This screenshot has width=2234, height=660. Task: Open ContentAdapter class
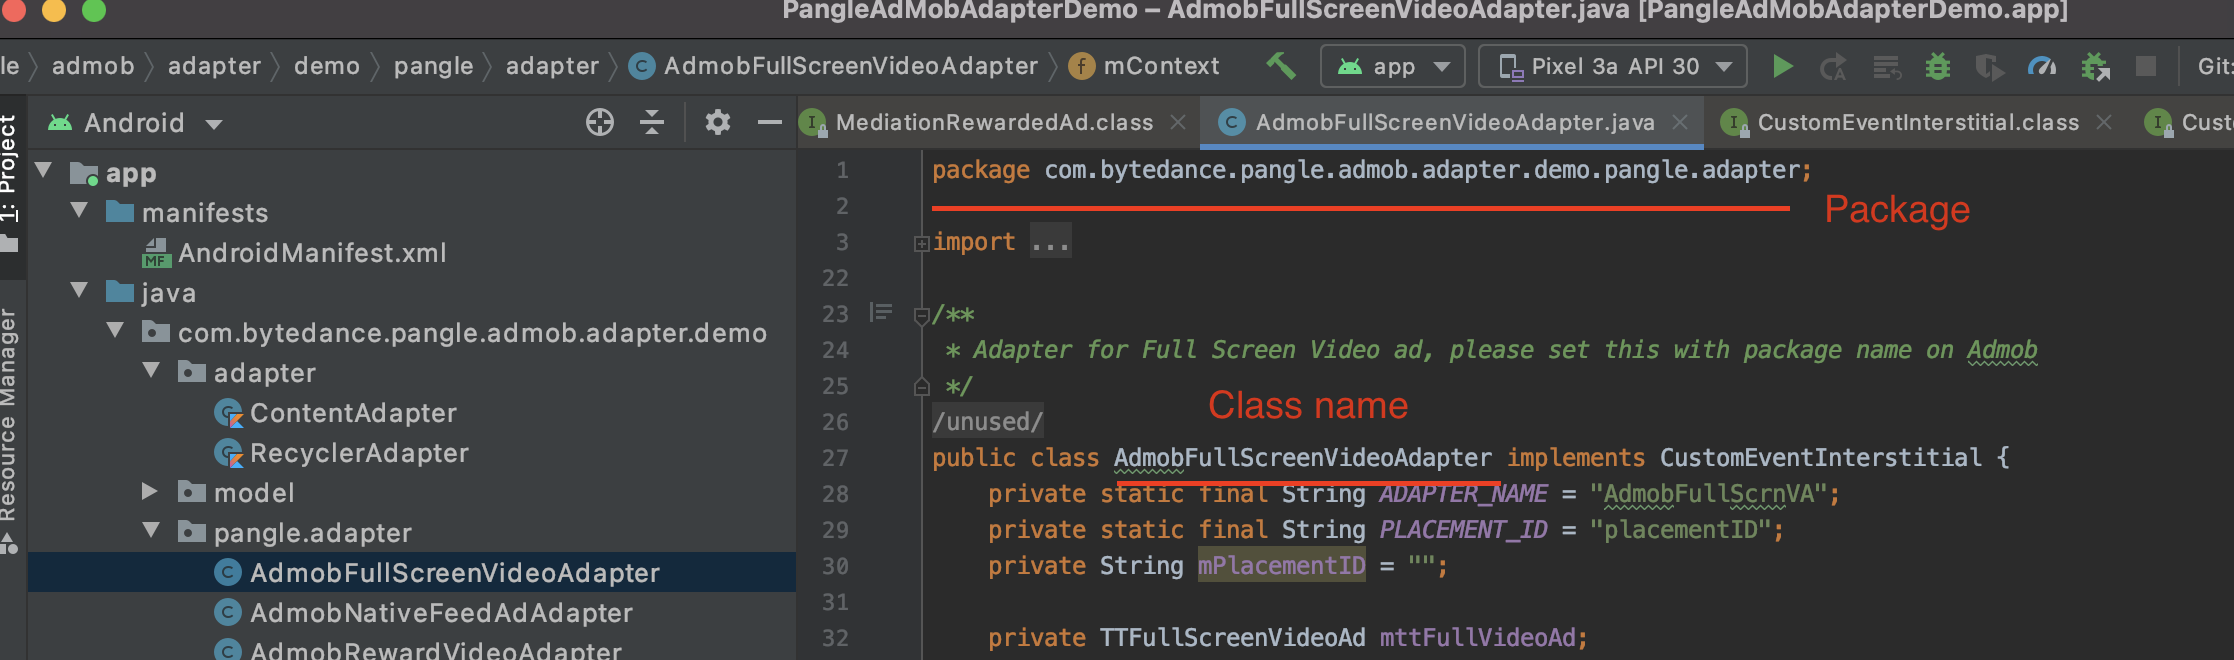coord(353,413)
